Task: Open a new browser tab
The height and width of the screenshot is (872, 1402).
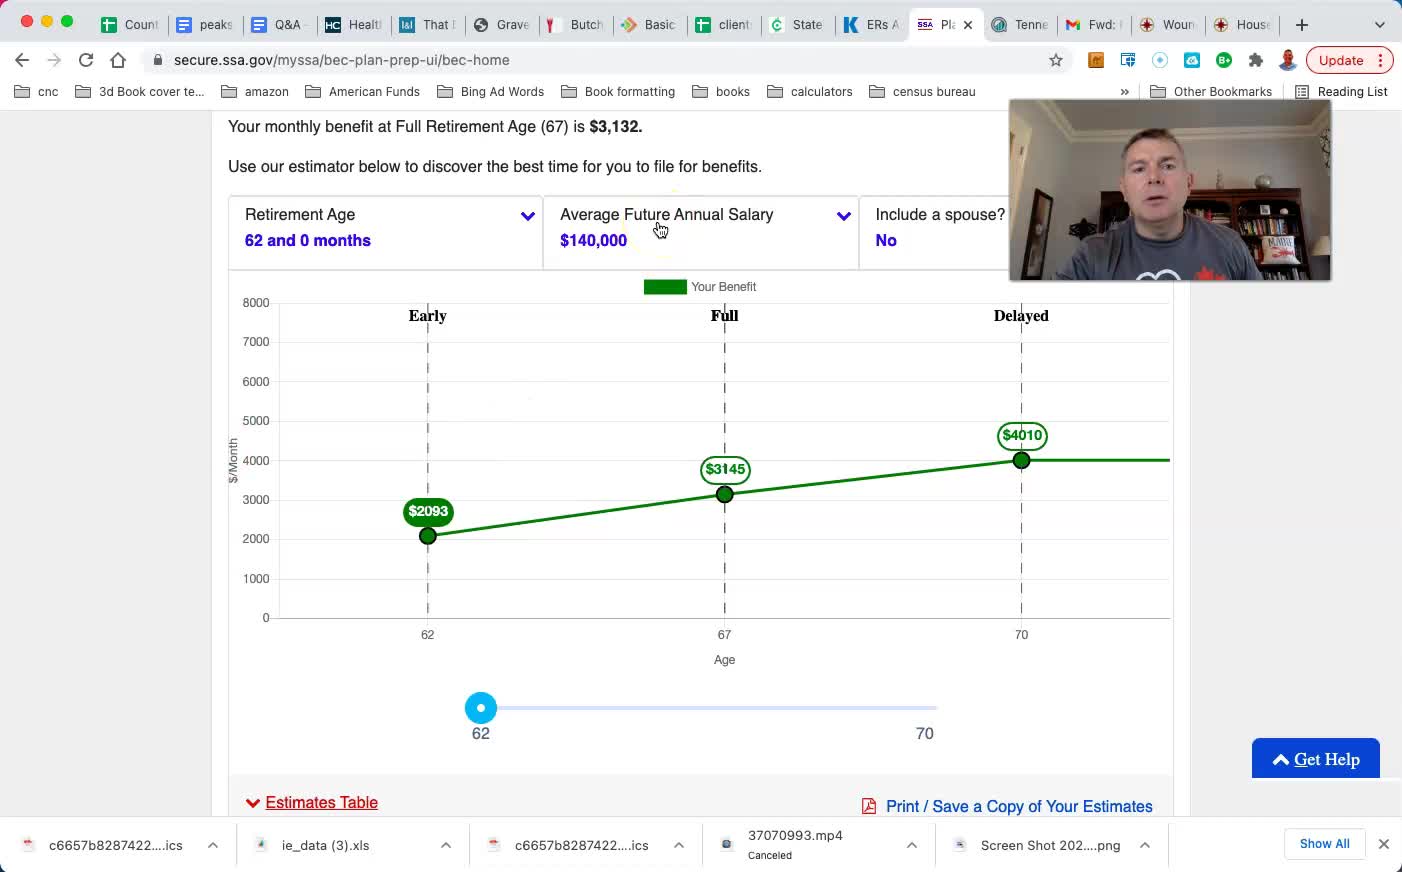Action: pos(1301,24)
